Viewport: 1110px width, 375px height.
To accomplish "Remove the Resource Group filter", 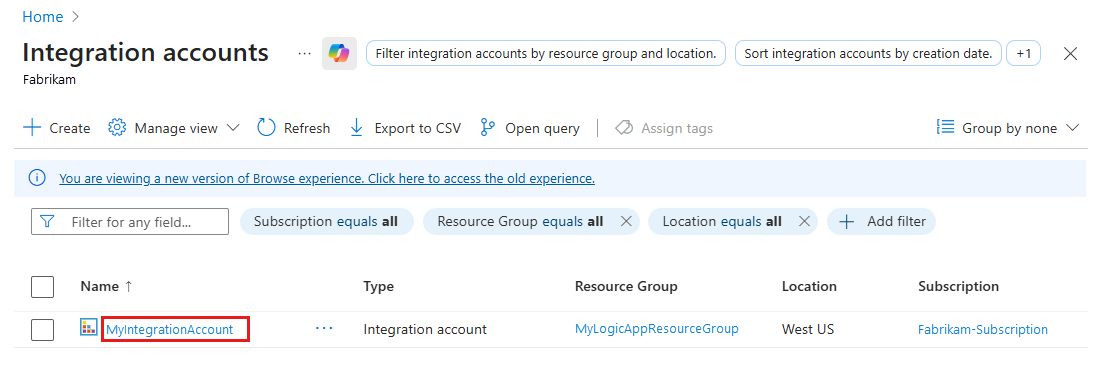I will (x=626, y=221).
